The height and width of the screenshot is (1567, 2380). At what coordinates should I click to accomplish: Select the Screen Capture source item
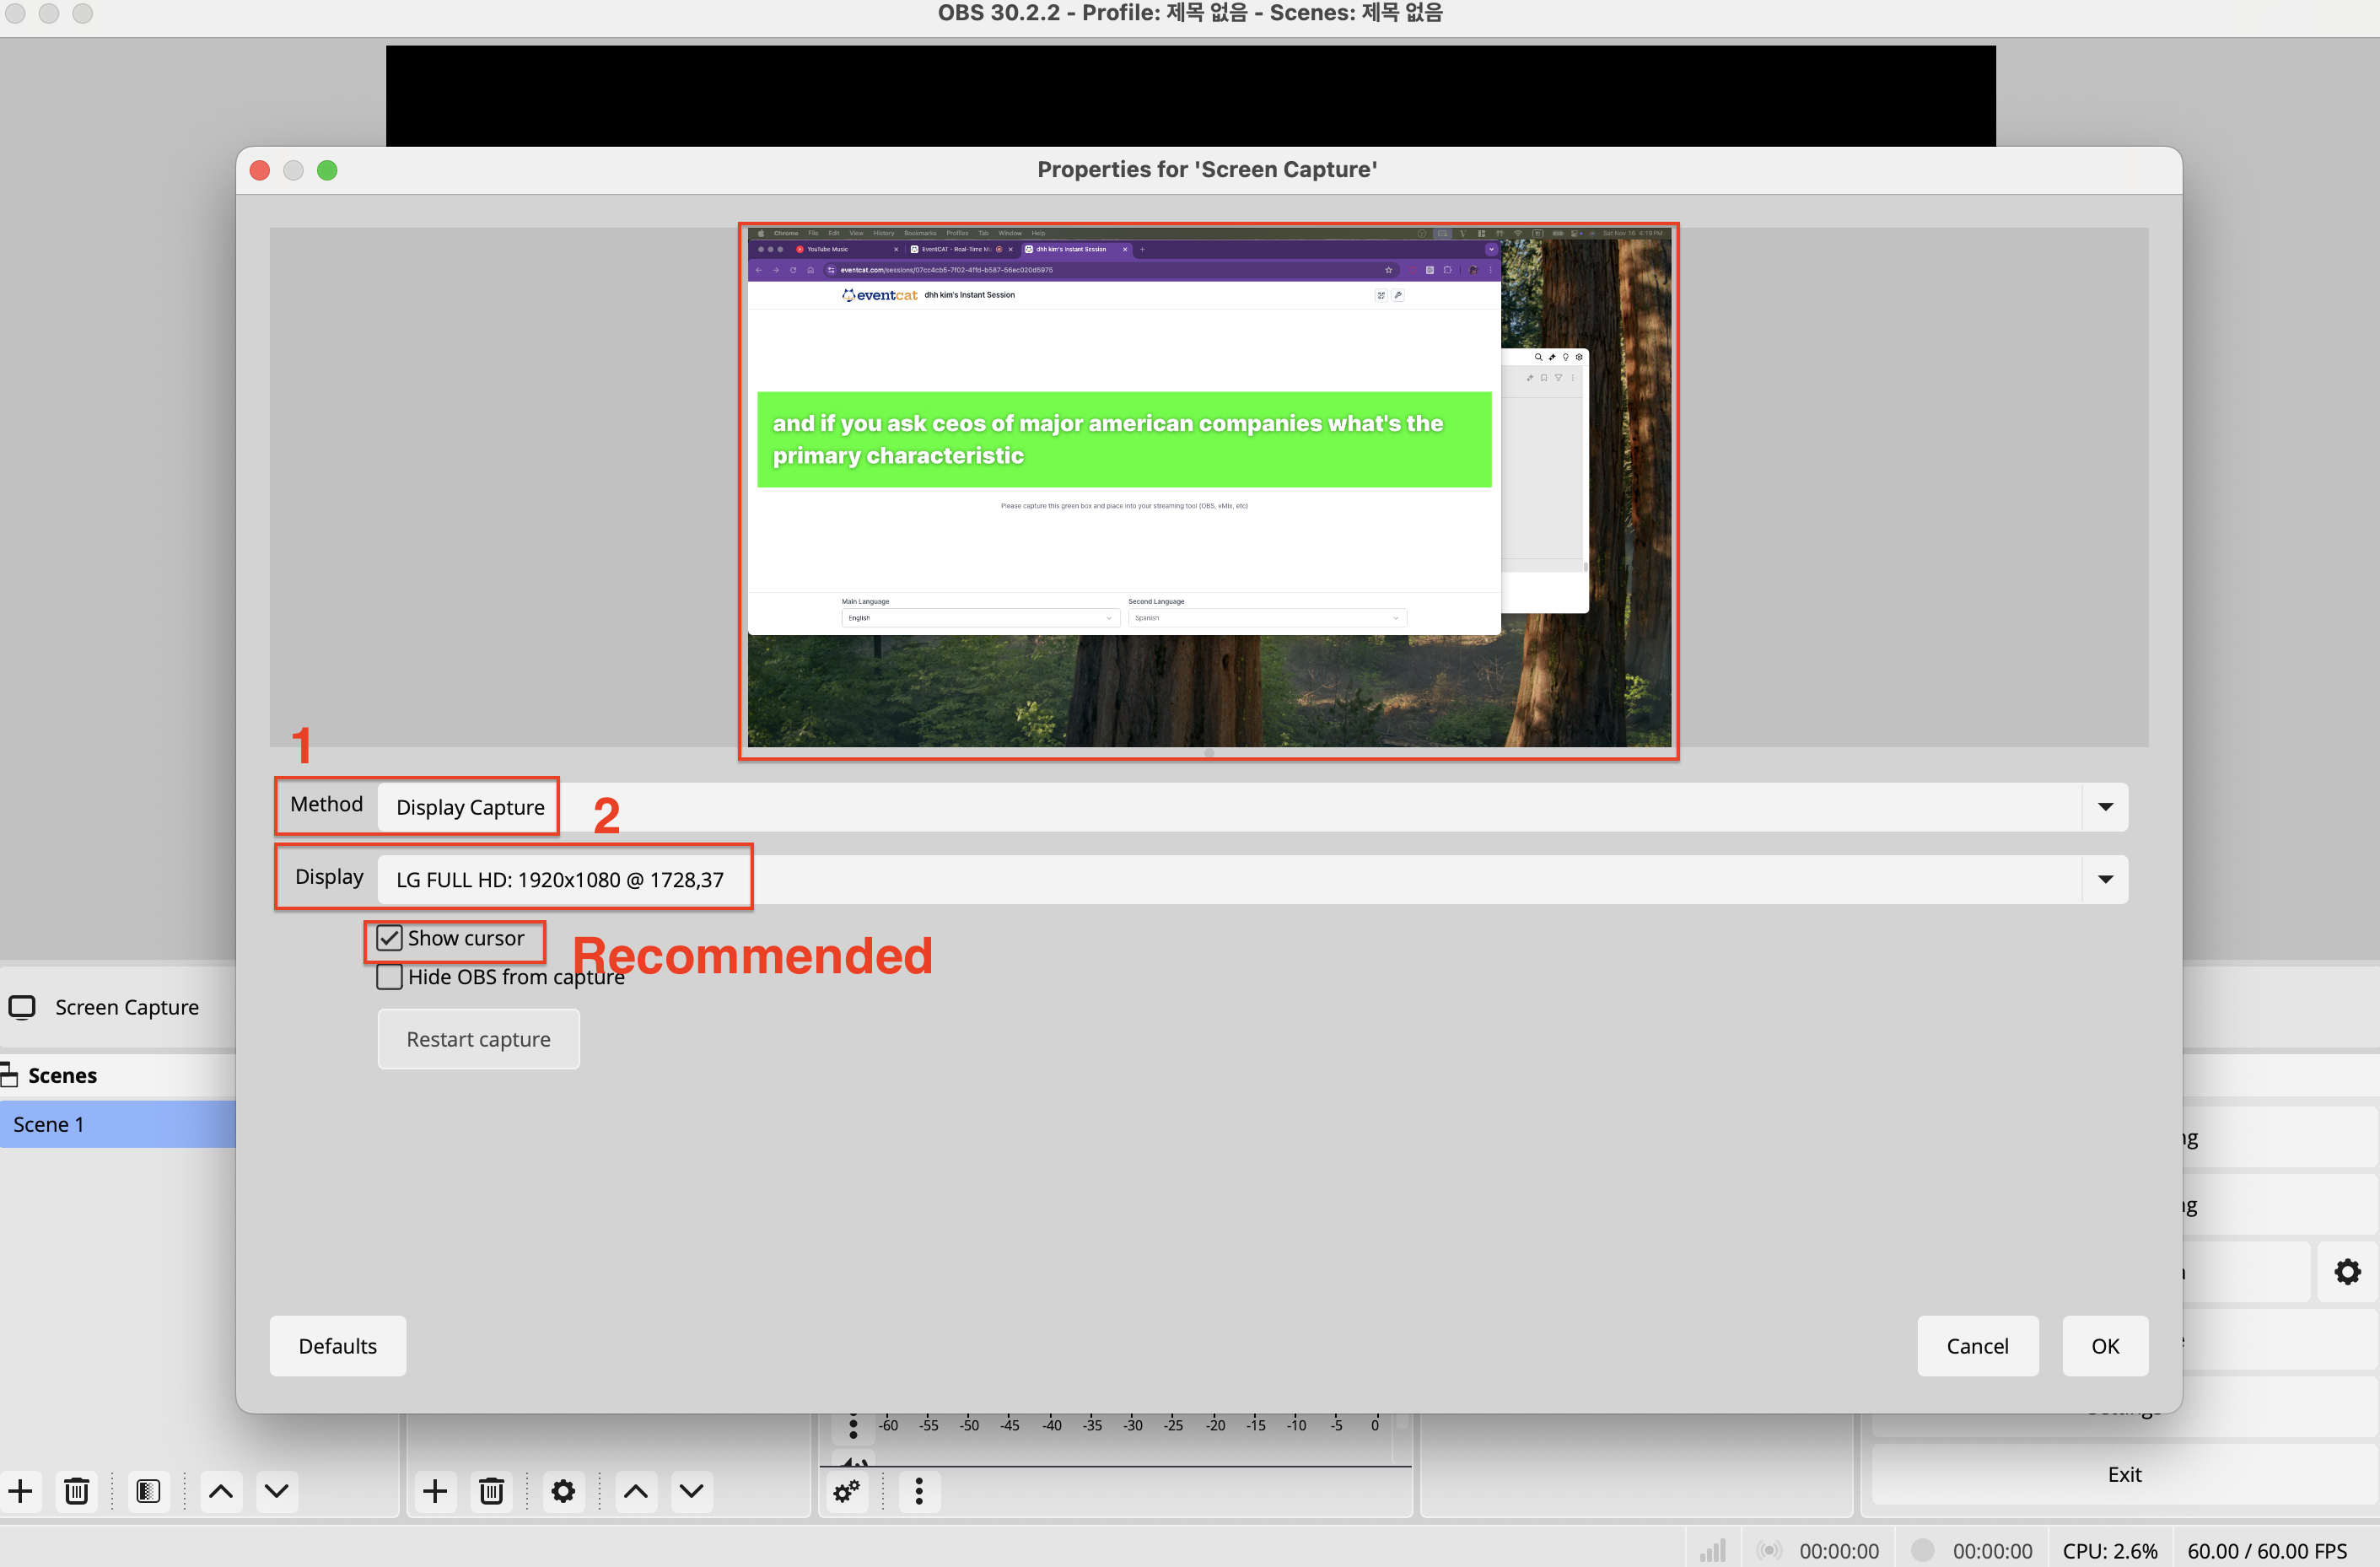click(126, 1007)
